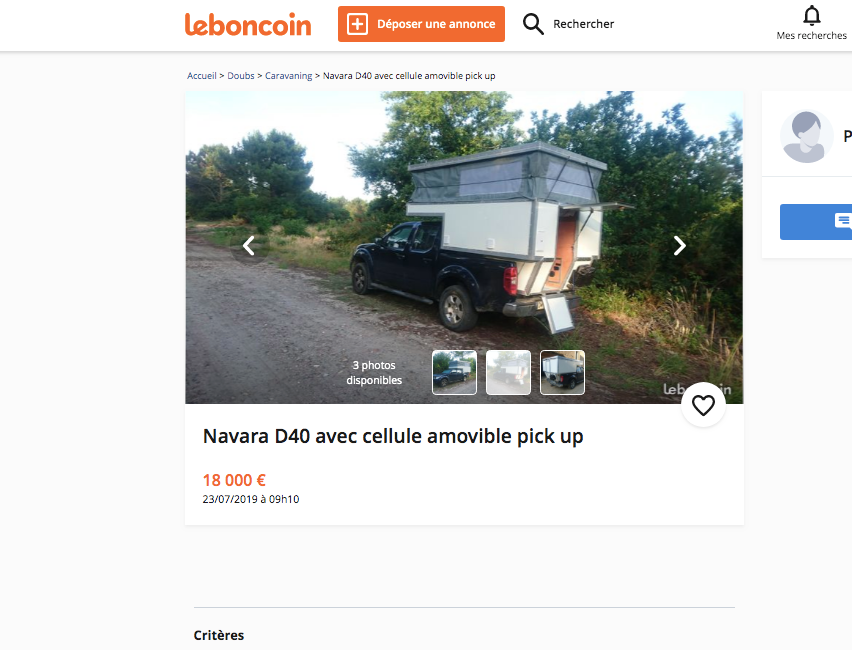
Task: Click the magnifying glass search icon
Action: click(533, 24)
